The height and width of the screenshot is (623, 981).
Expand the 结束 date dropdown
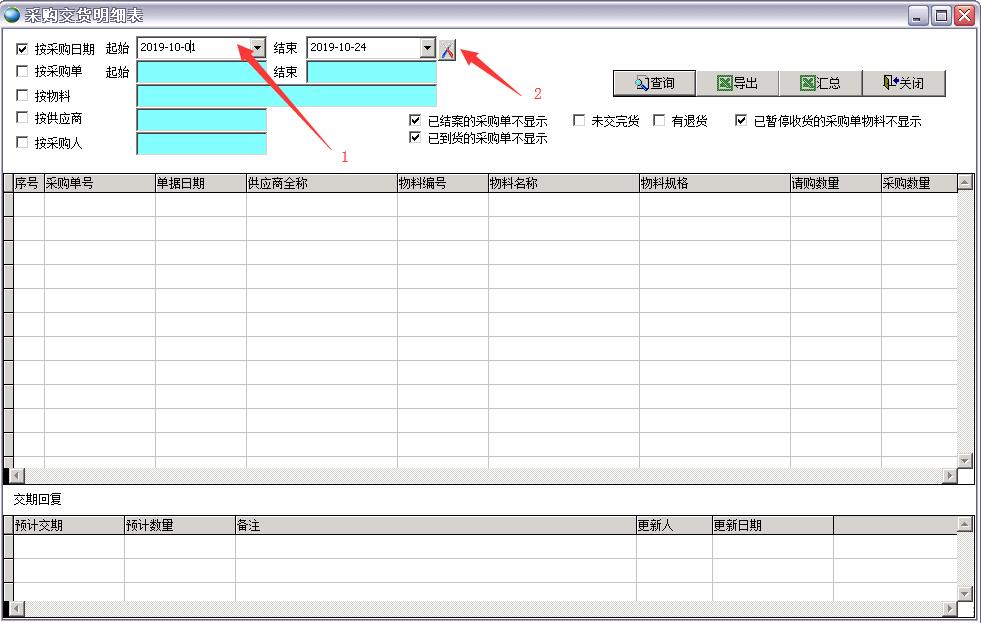(x=428, y=48)
